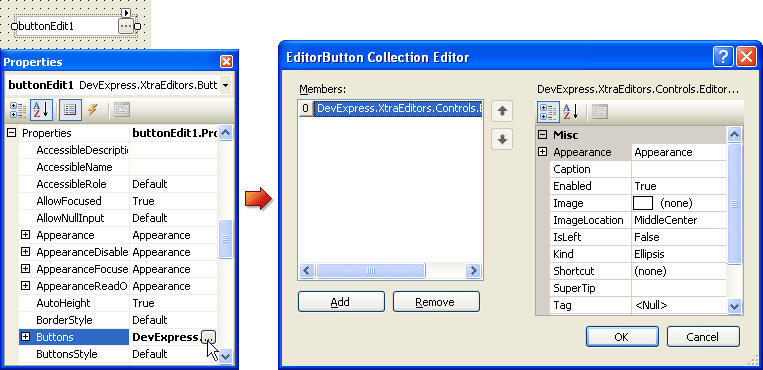Click the help question mark button in editor
The height and width of the screenshot is (370, 763).
(724, 57)
